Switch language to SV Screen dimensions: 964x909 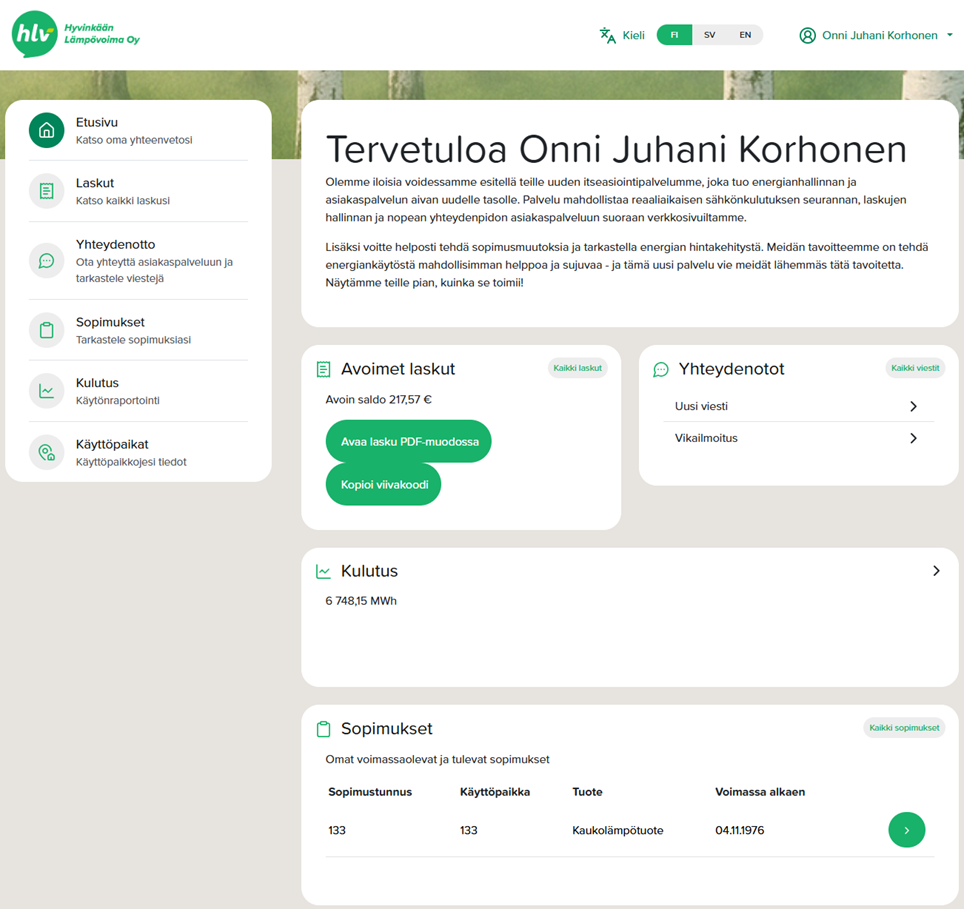tap(709, 35)
